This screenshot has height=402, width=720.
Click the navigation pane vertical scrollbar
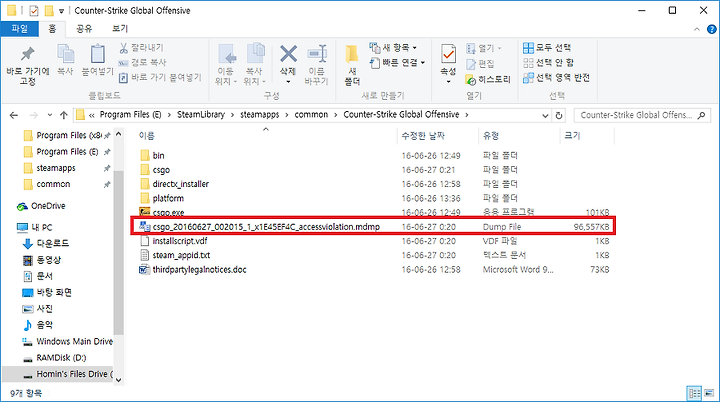[x=118, y=252]
